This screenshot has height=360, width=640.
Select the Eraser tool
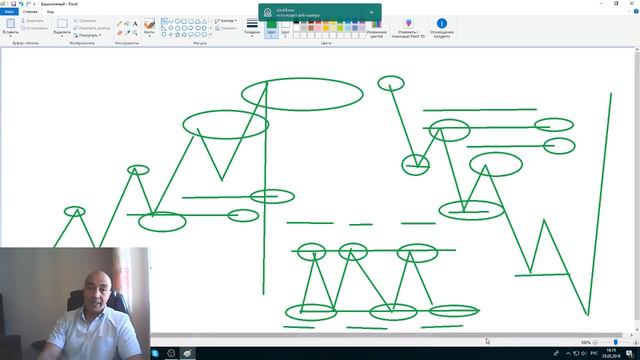click(119, 32)
